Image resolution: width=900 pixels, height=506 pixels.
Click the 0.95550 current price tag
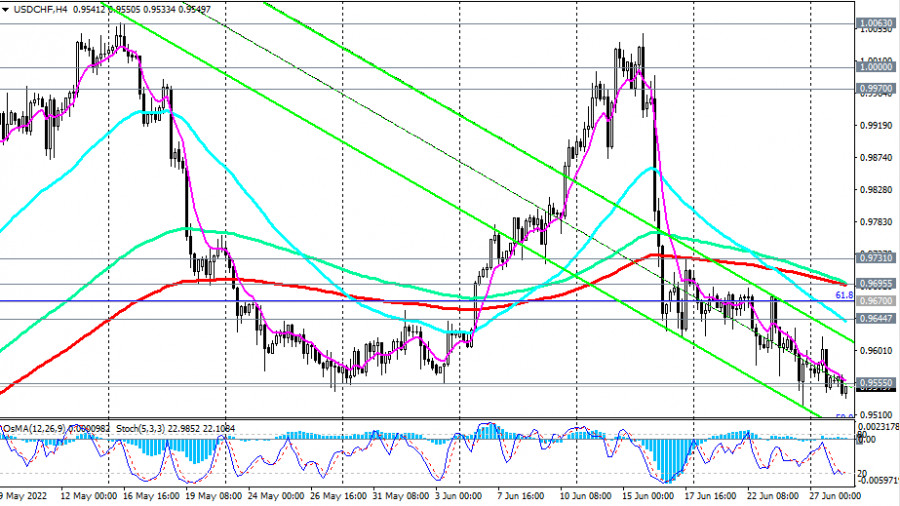click(x=874, y=383)
